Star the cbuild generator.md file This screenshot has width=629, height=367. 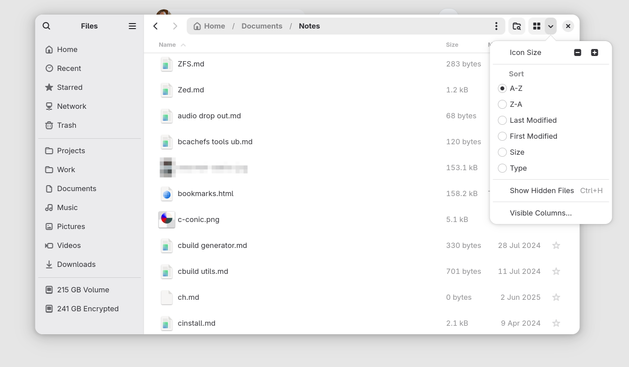click(x=556, y=245)
